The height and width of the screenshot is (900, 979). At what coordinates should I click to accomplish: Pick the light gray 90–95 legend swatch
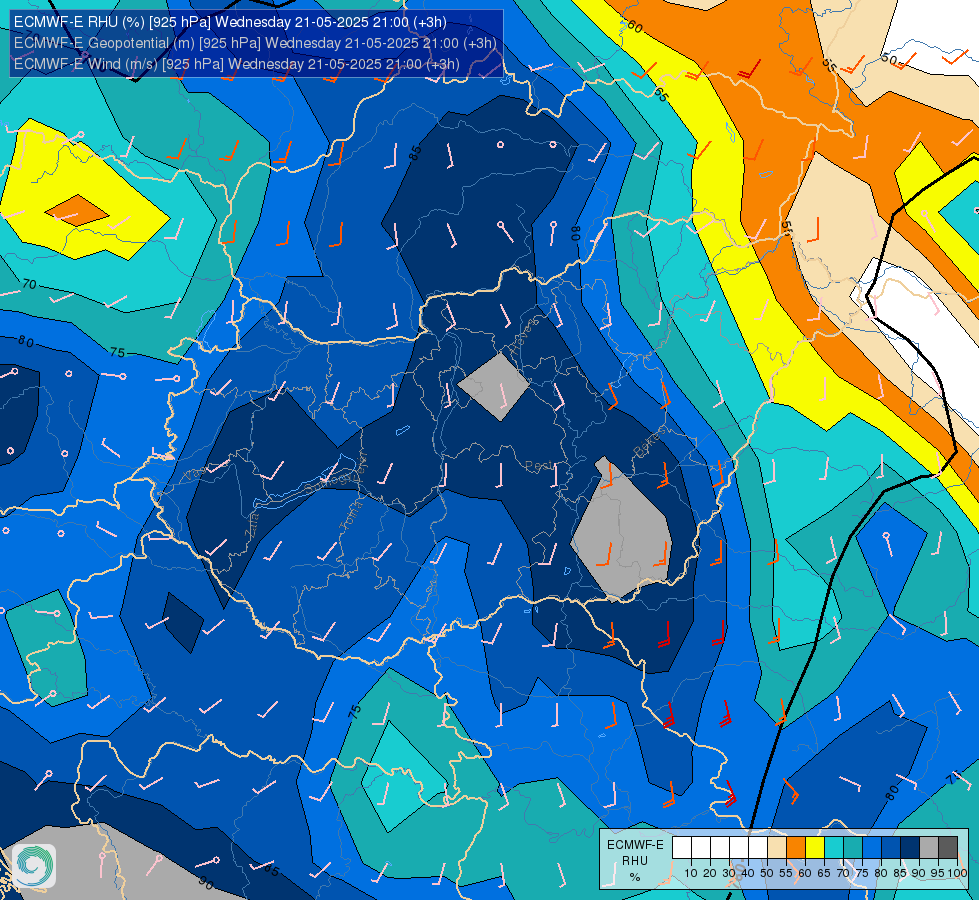point(929,848)
